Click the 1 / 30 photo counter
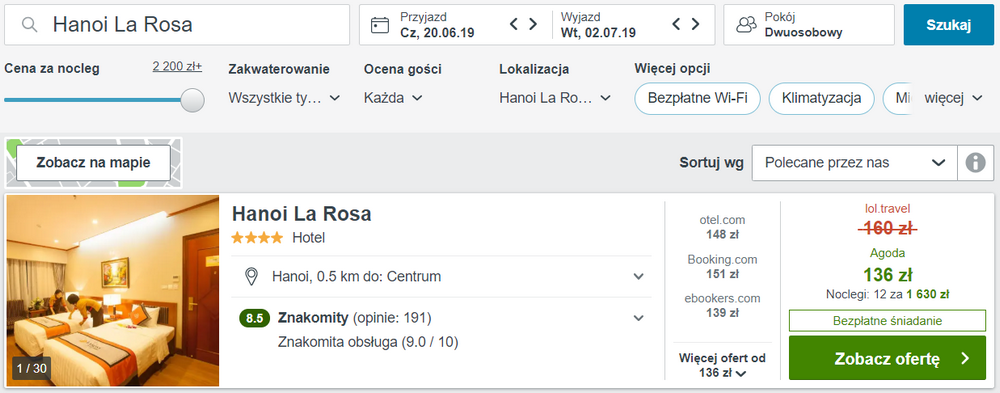This screenshot has height=393, width=1000. click(31, 368)
